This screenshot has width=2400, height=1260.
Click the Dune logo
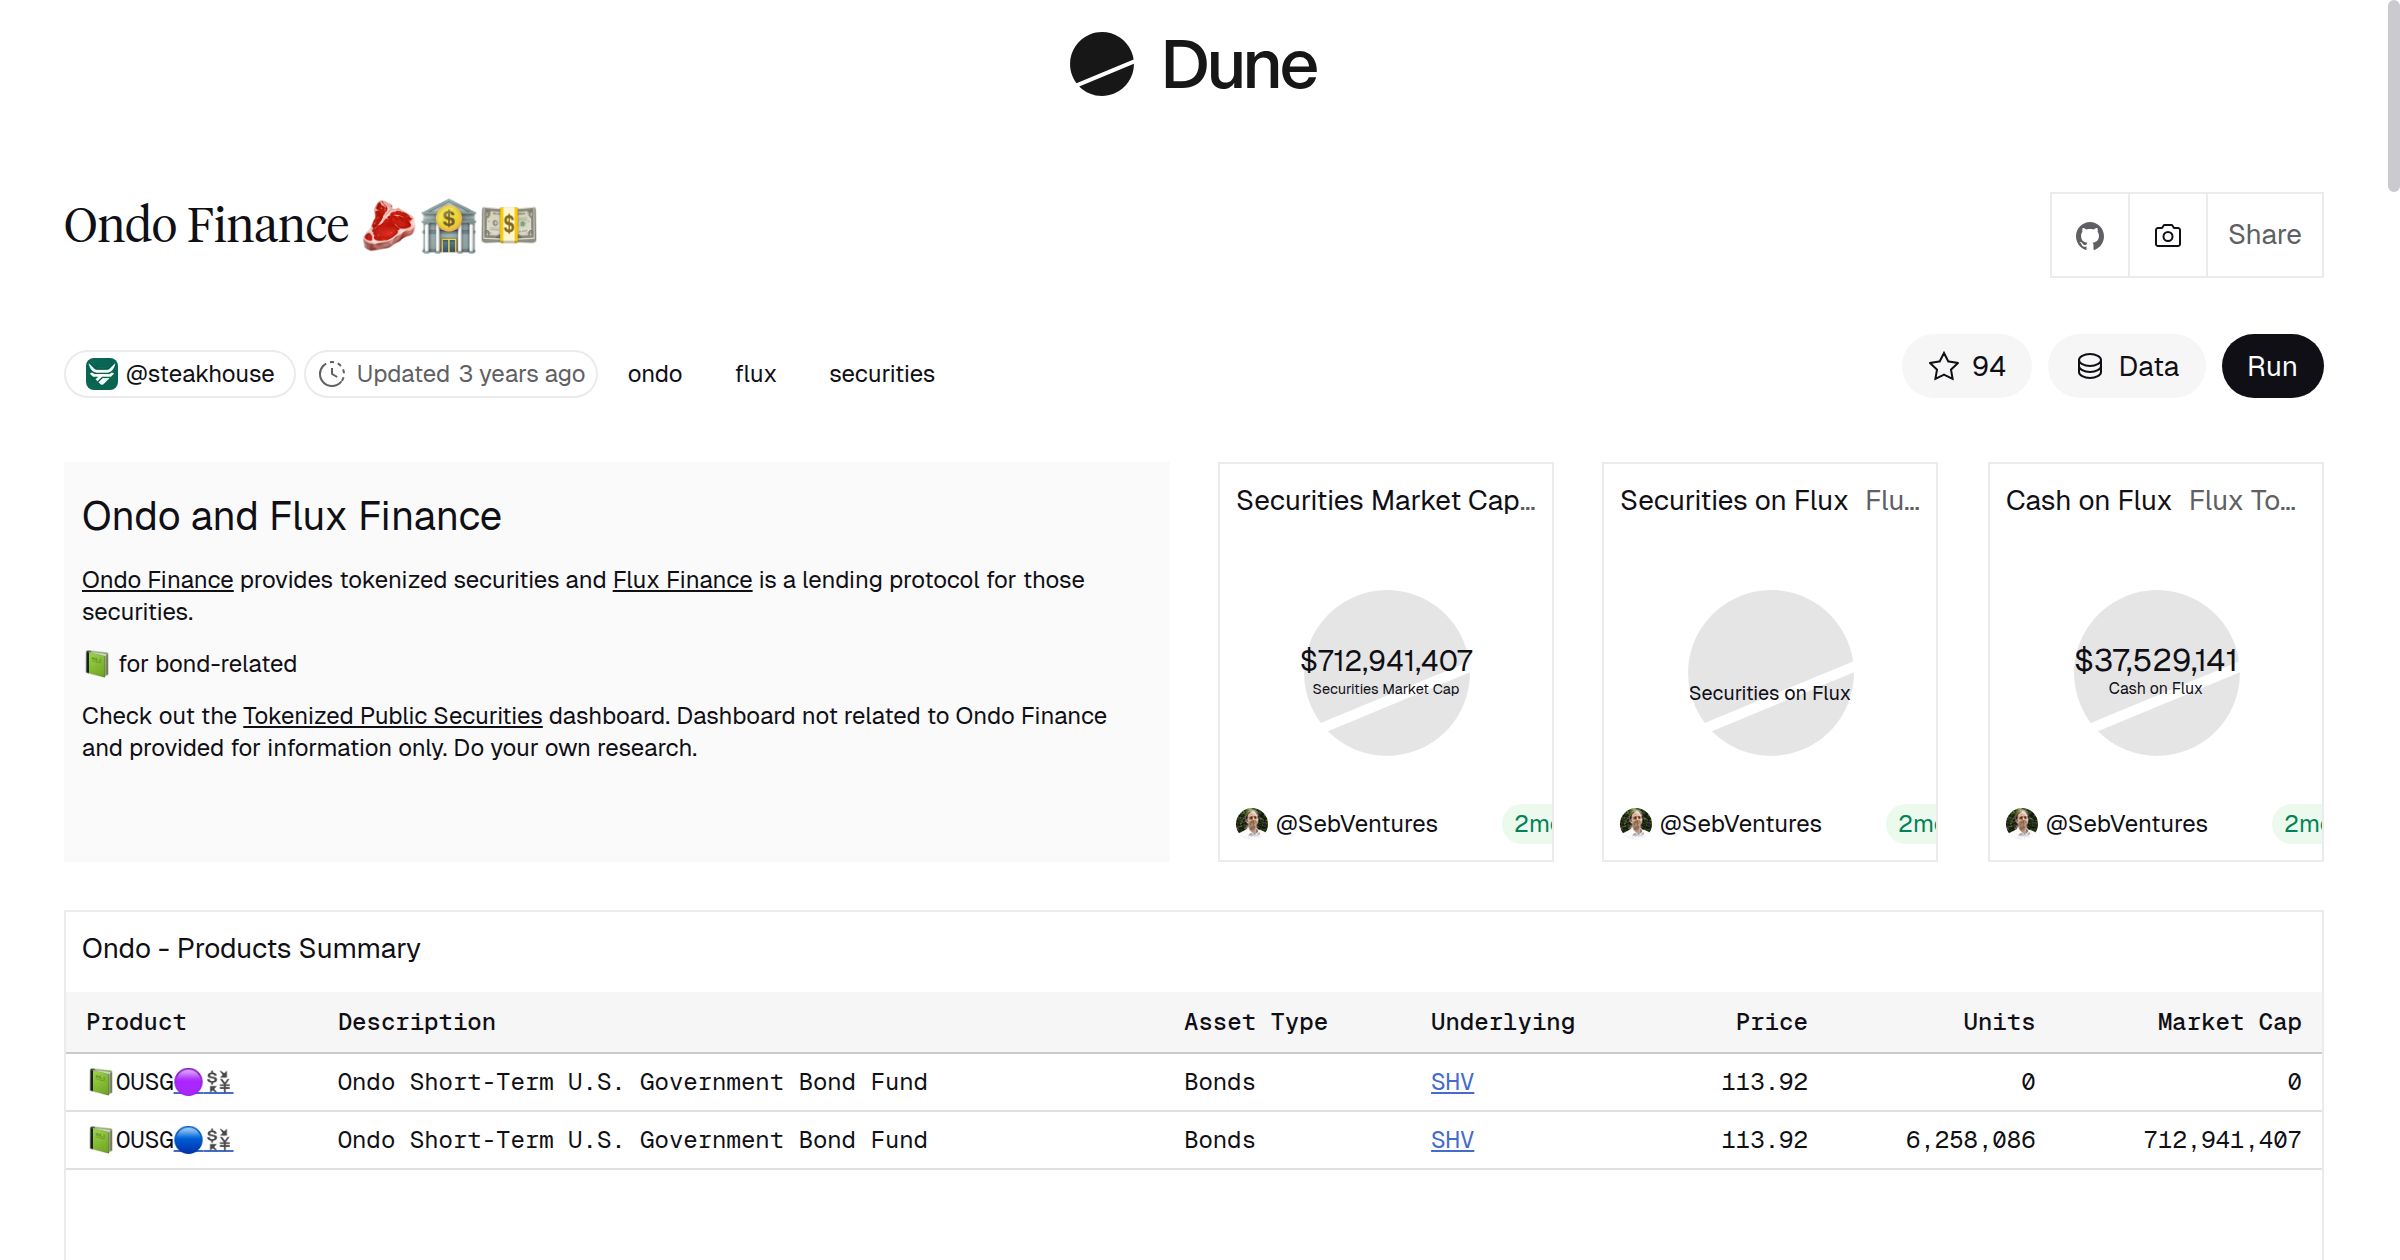pos(1192,65)
